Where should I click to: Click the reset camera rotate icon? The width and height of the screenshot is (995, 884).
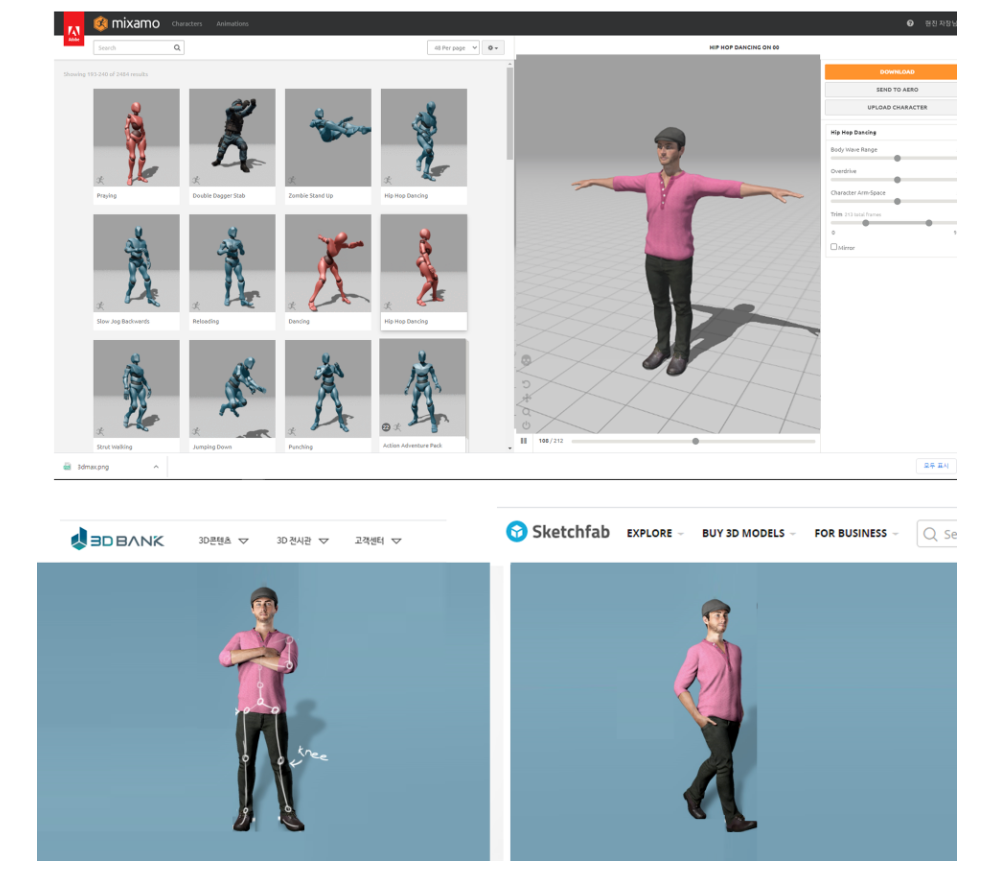coord(527,384)
